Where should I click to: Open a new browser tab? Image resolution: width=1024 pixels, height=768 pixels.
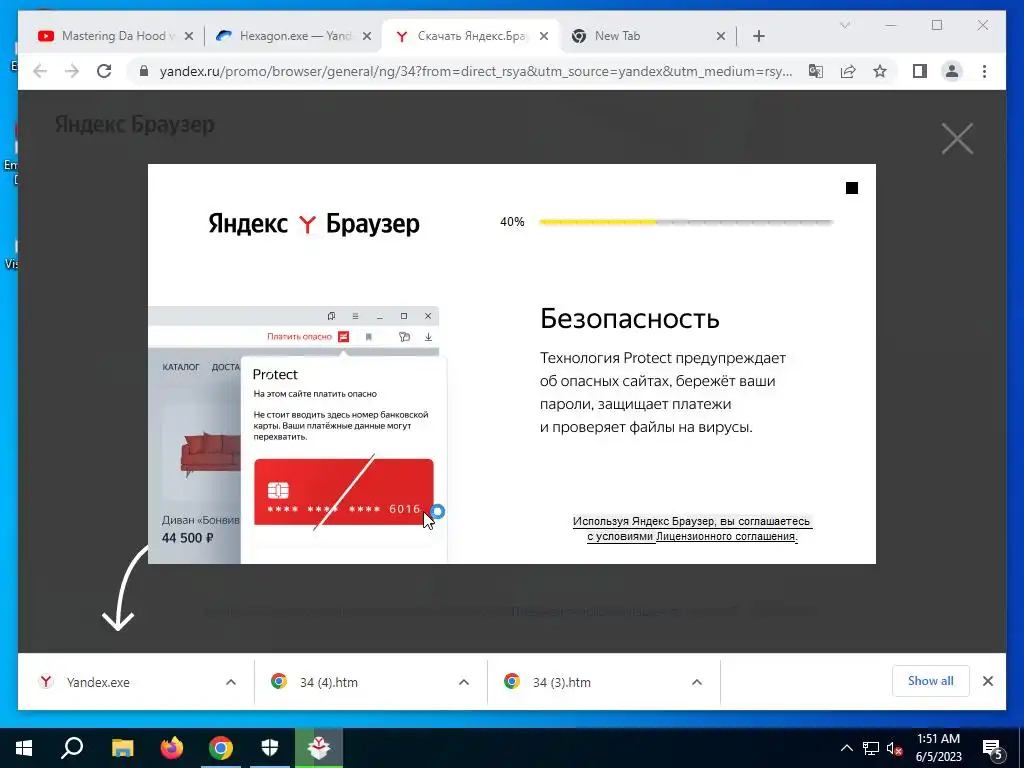[759, 36]
